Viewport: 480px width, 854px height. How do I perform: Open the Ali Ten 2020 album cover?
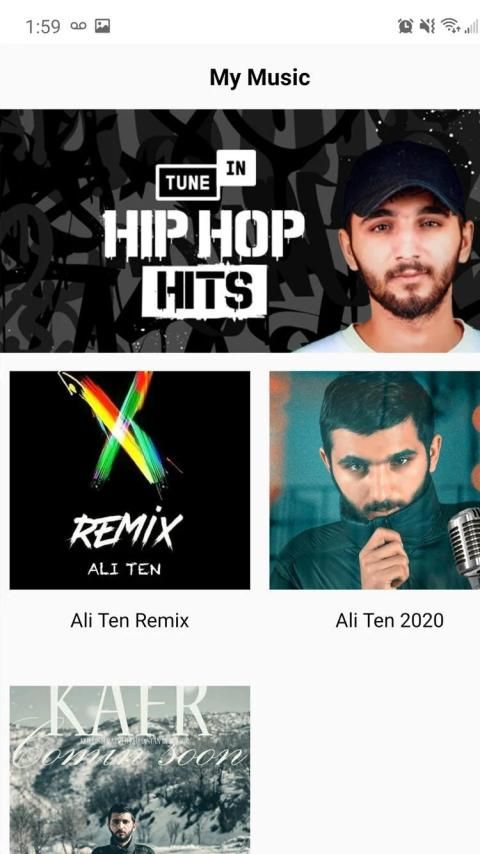375,480
